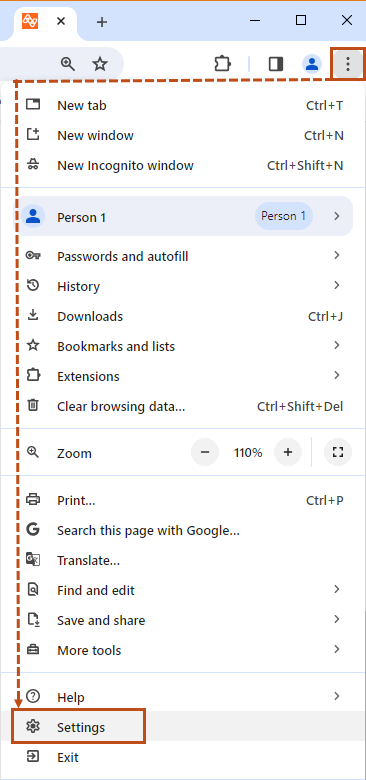
Task: Close the current browser tab
Action: point(61,21)
